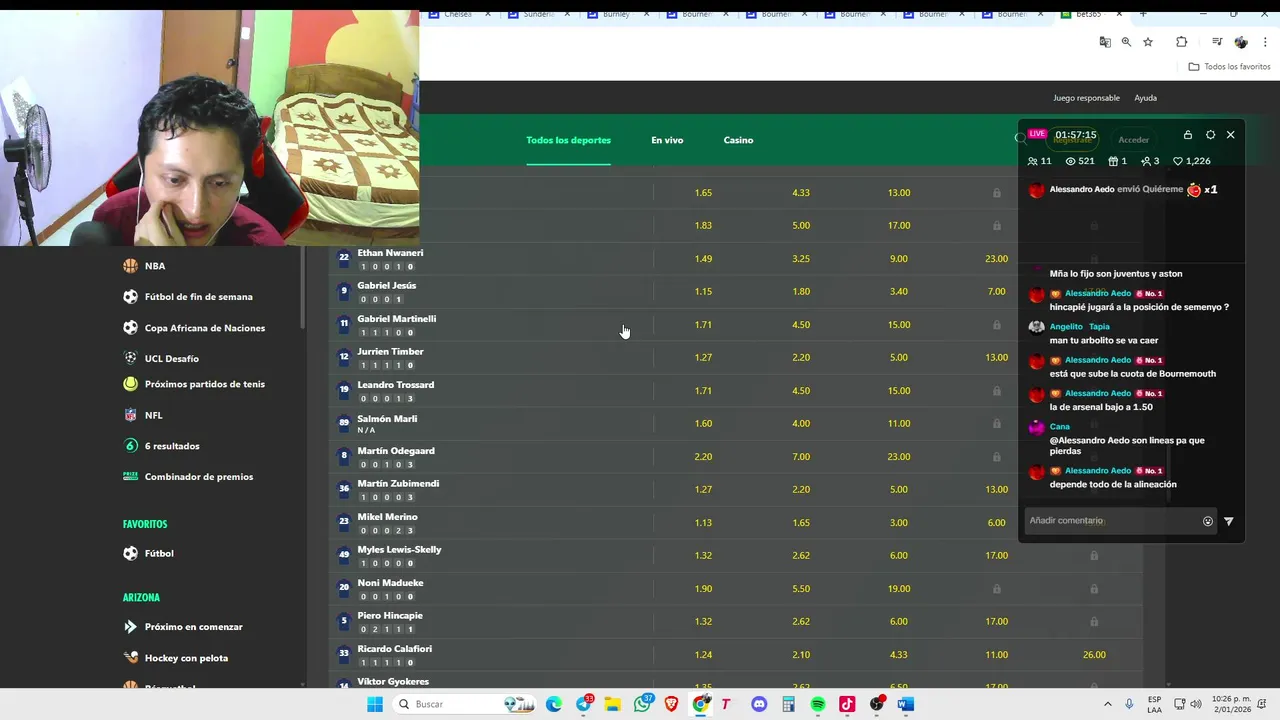The width and height of the screenshot is (1280, 720).
Task: Click the Copa Africana de Naciones ball icon
Action: (130, 328)
